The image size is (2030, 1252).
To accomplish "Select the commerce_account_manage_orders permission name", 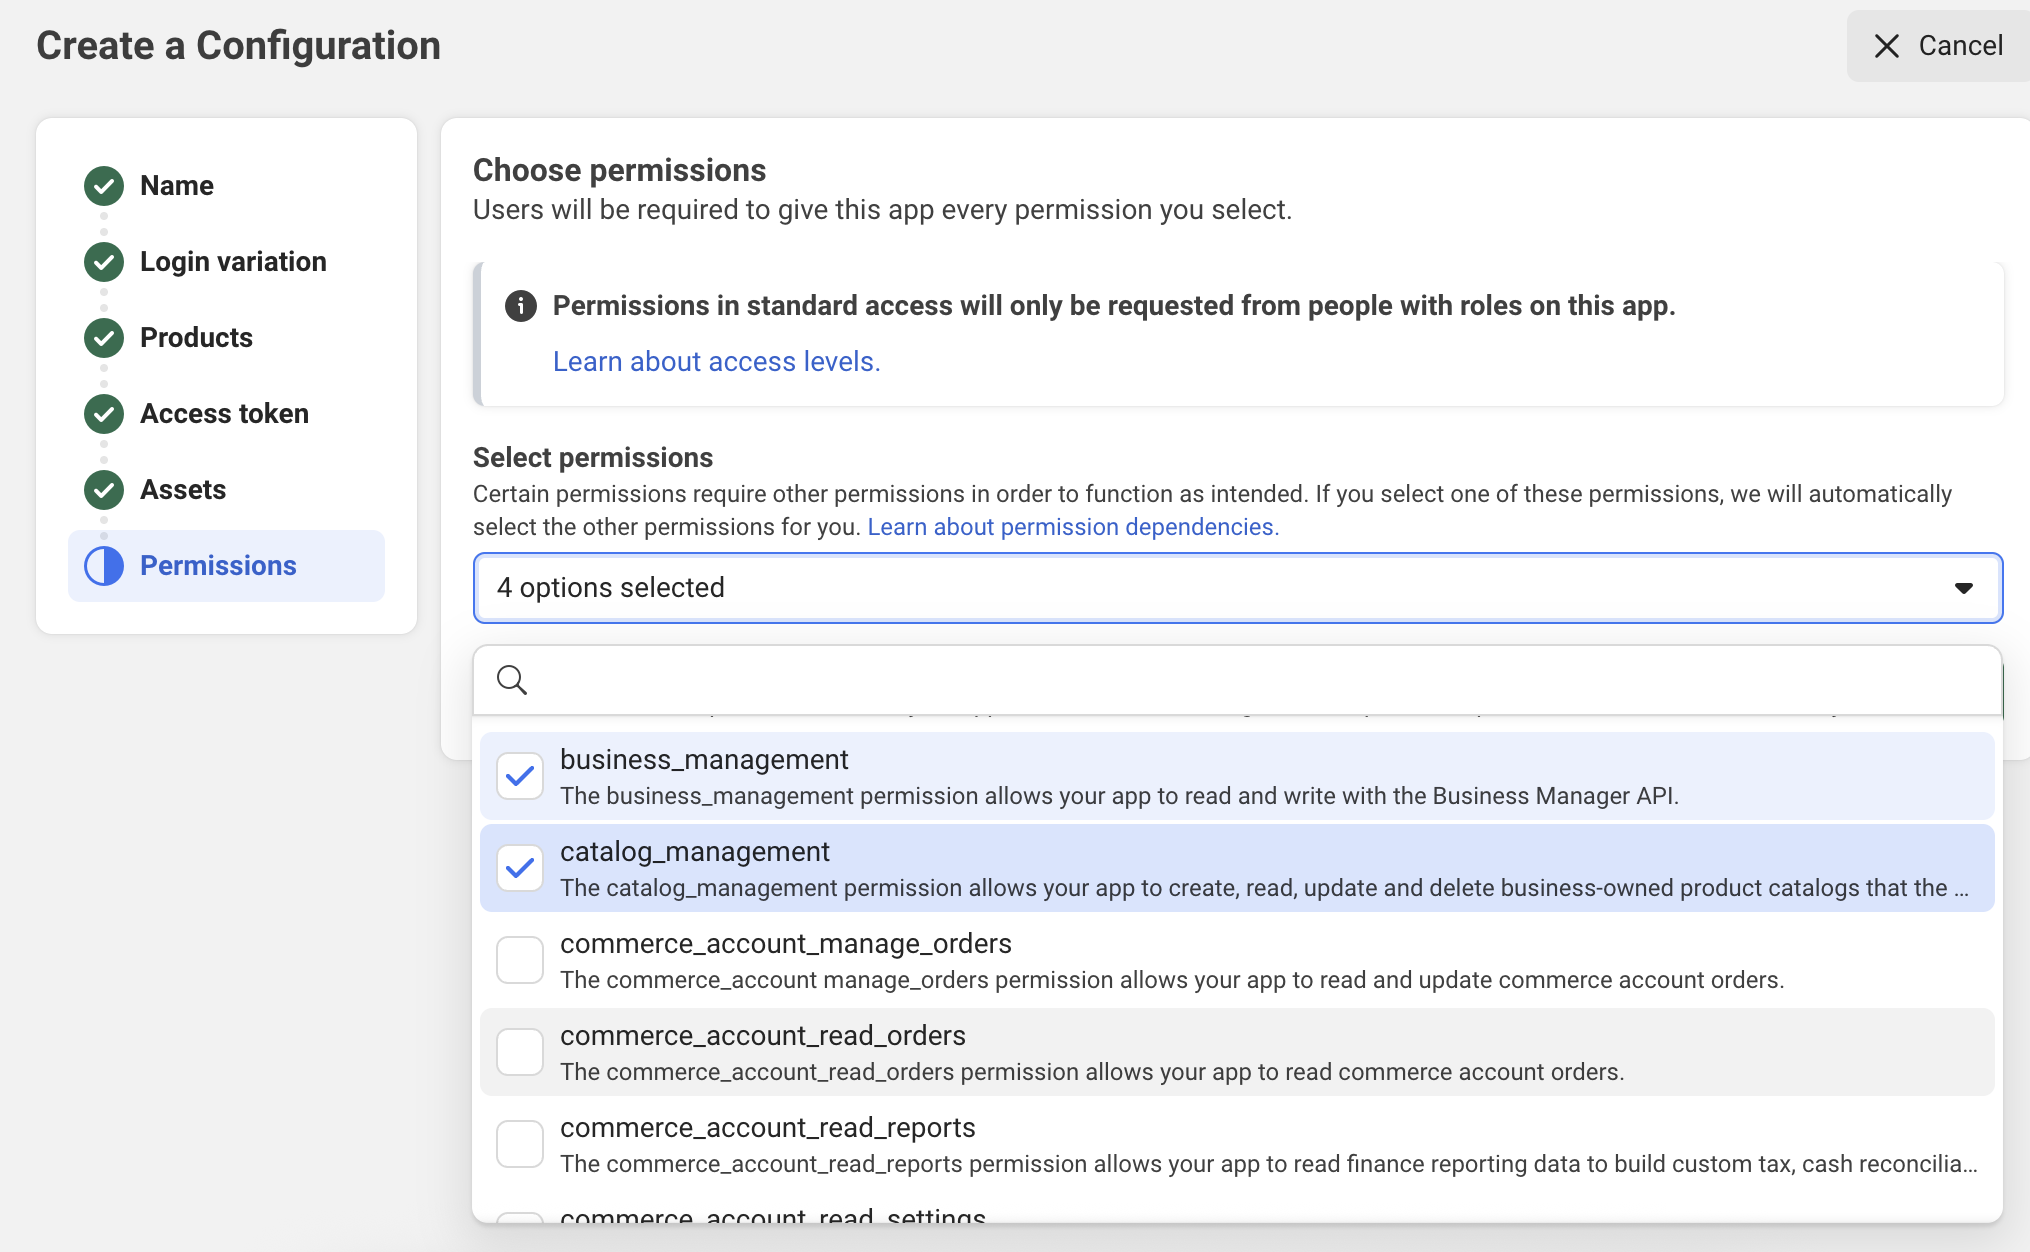I will (x=786, y=944).
